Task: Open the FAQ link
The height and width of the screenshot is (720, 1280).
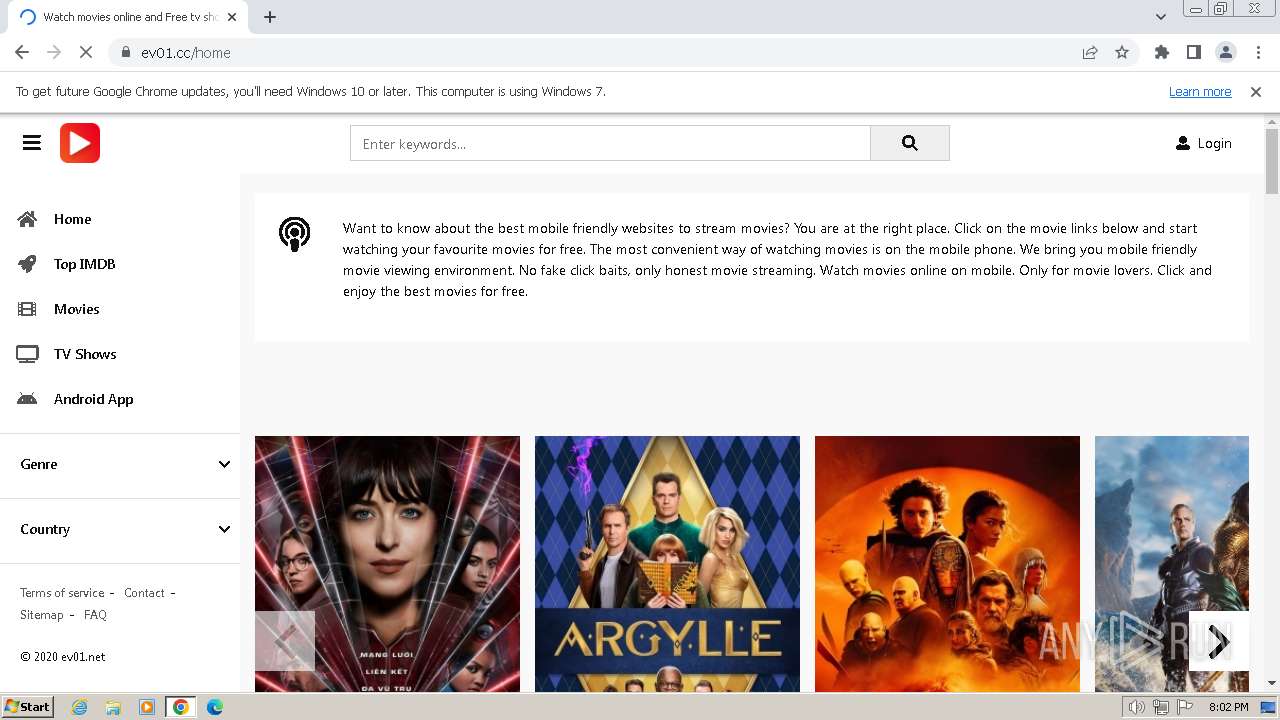Action: 95,615
